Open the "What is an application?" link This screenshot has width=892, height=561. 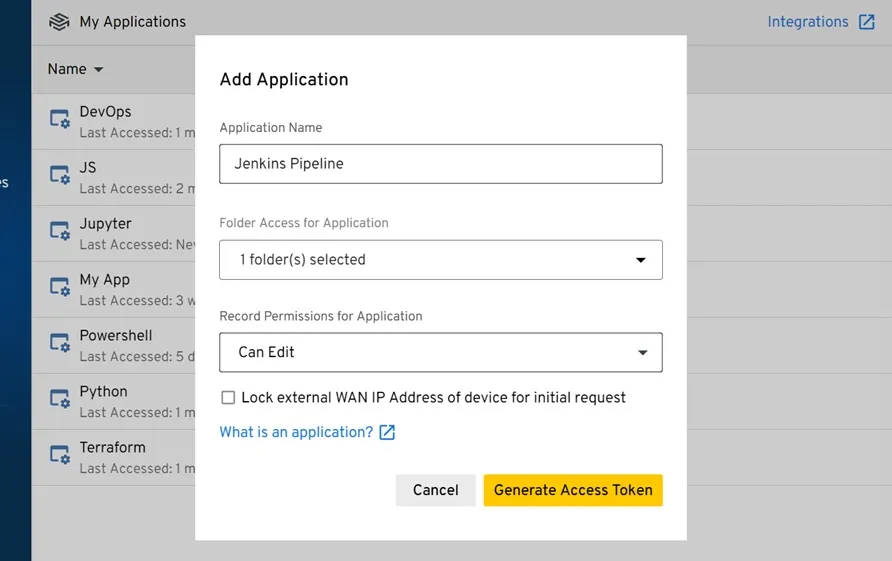[296, 432]
